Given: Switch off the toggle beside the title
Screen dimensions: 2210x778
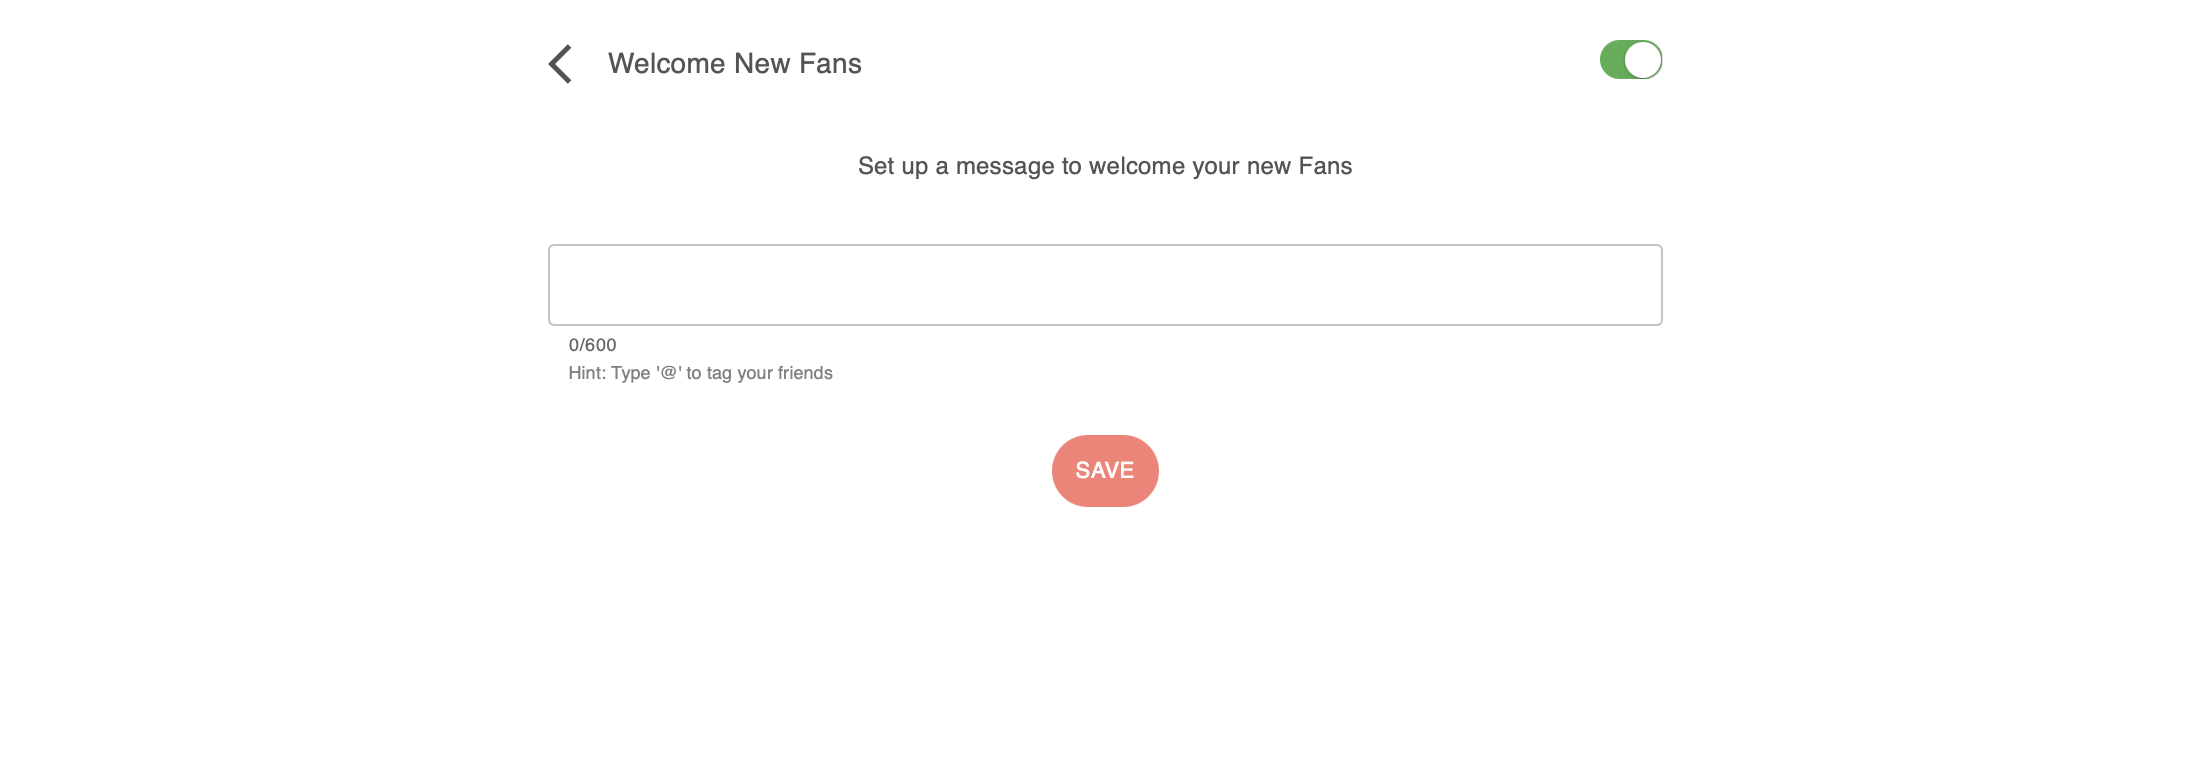Looking at the screenshot, I should tap(1630, 60).
